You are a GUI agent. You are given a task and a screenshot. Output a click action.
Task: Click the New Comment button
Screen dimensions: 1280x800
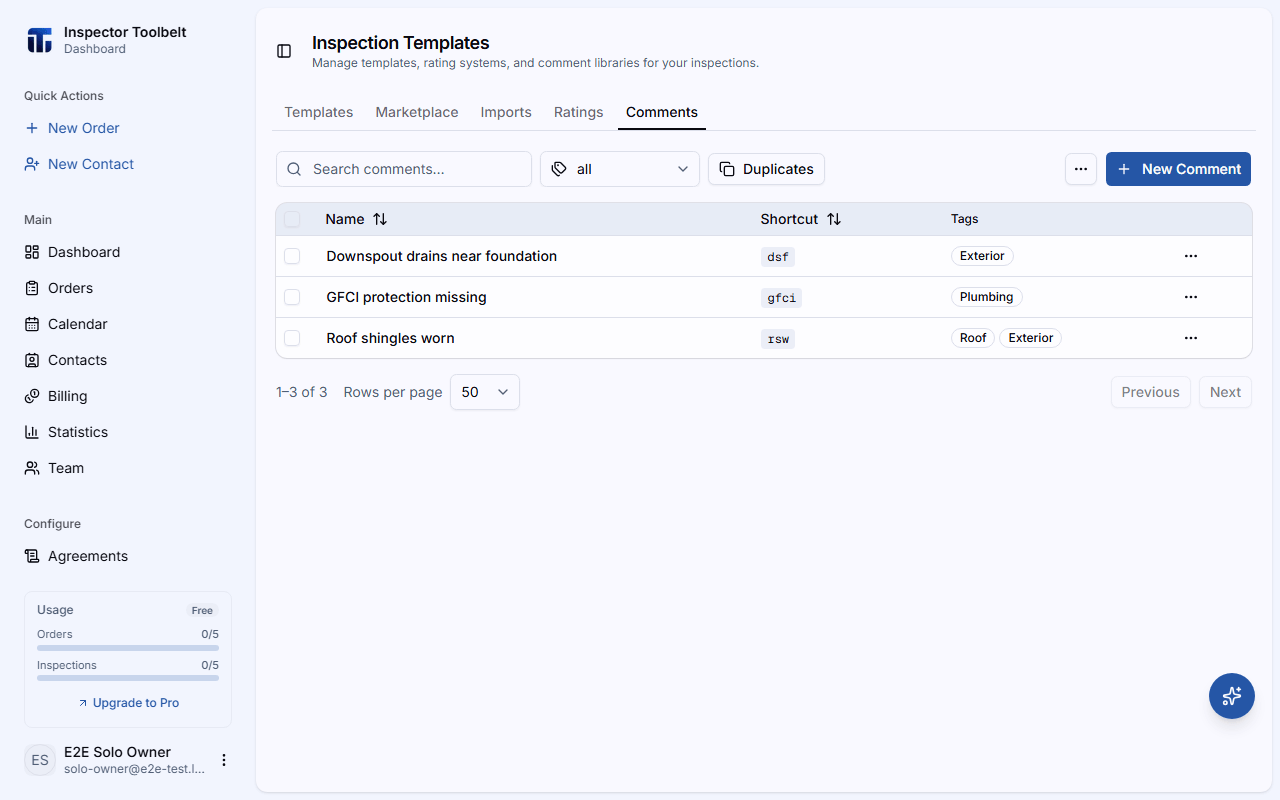[1178, 169]
